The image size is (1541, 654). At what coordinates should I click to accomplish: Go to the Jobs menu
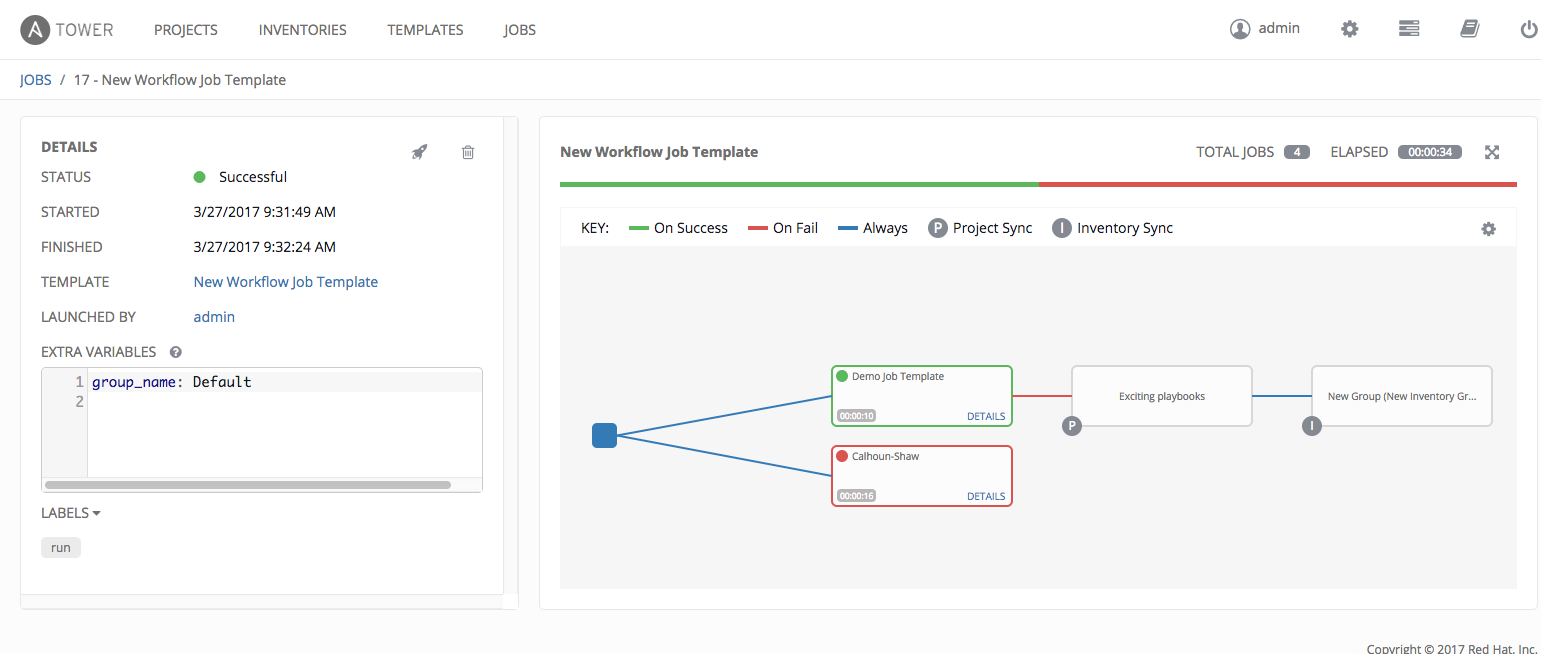tap(520, 30)
